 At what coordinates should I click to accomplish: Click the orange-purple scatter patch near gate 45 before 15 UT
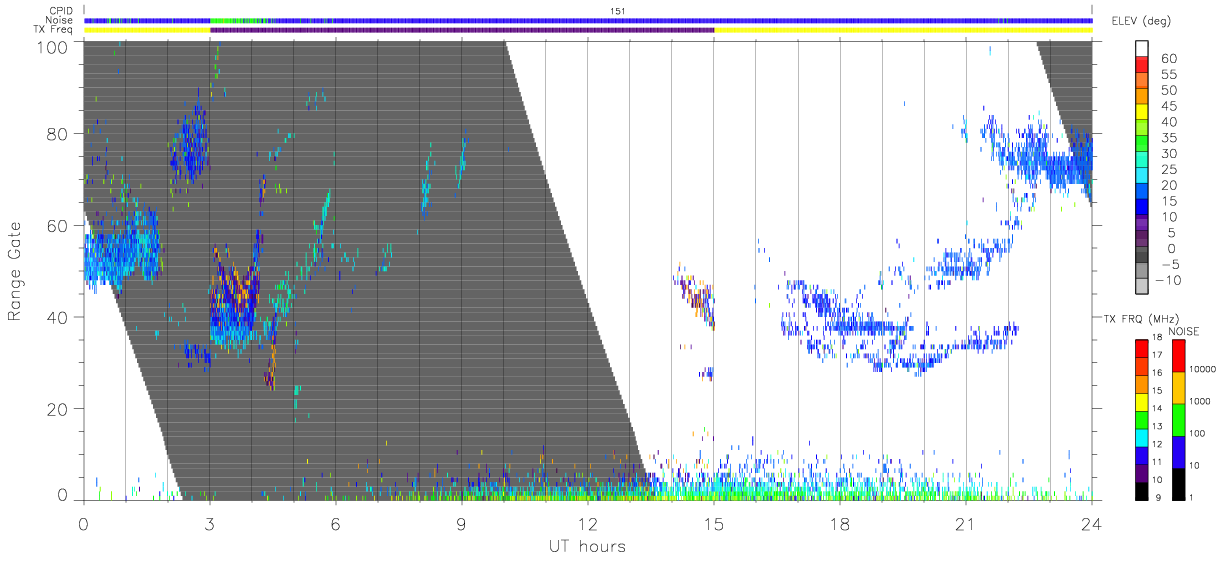696,296
